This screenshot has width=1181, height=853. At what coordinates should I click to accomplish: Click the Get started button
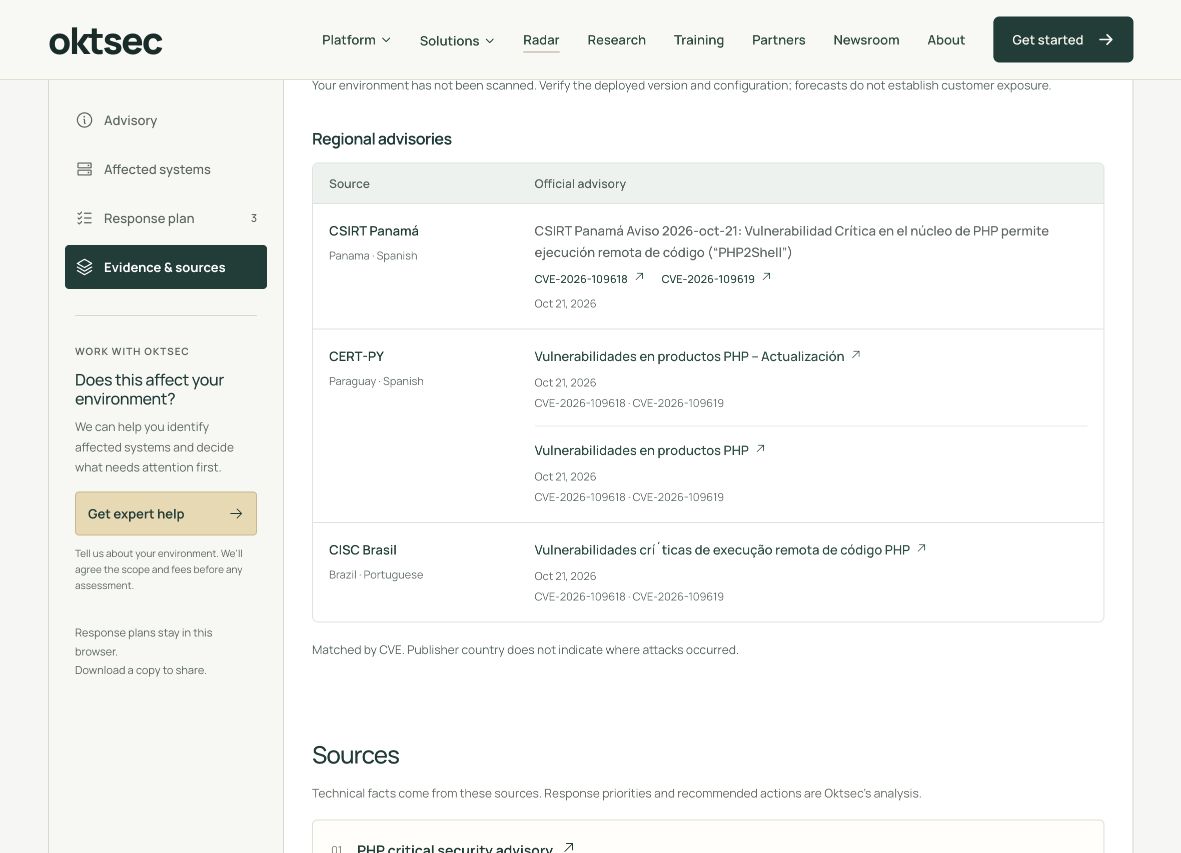[x=1063, y=39]
